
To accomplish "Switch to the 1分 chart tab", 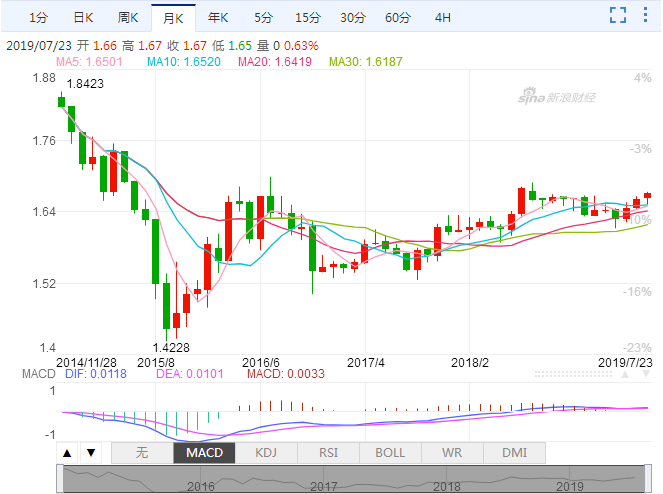I will [x=38, y=18].
